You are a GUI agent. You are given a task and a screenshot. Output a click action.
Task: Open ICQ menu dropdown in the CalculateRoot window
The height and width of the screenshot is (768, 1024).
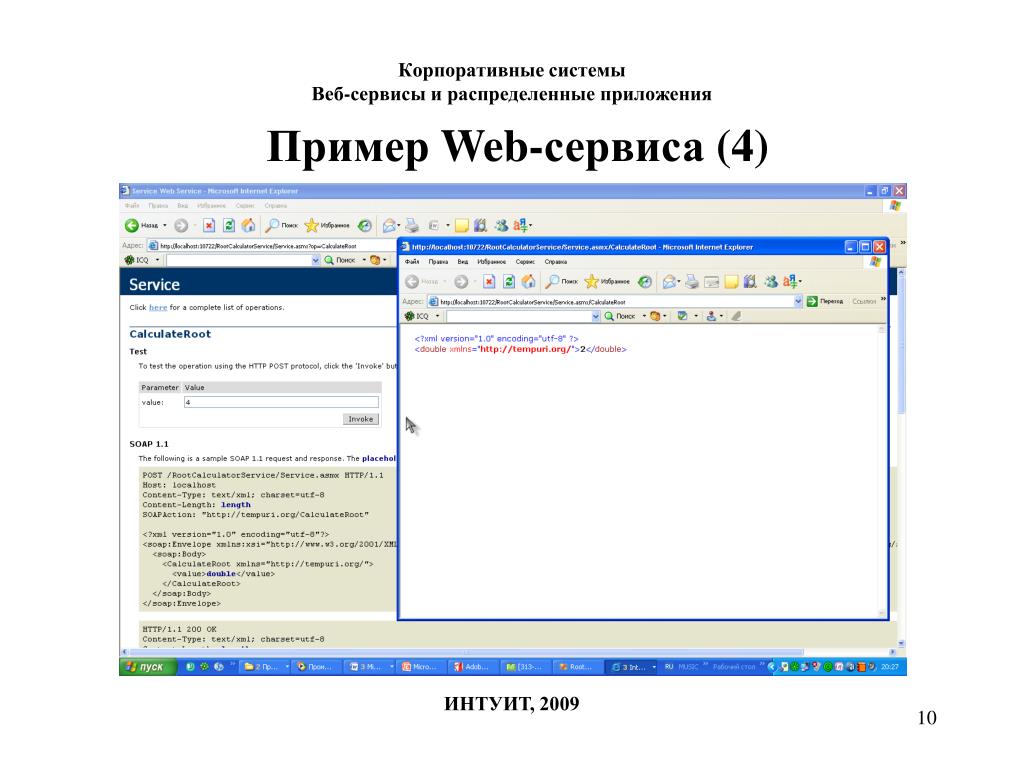click(x=438, y=316)
